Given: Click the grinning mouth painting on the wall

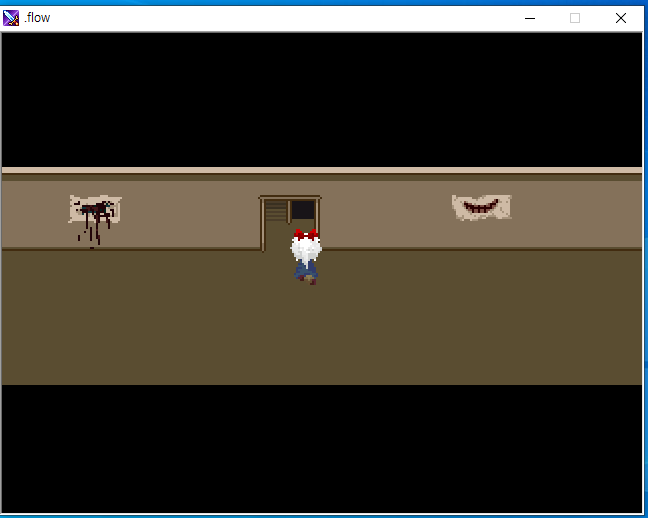Looking at the screenshot, I should click(x=481, y=207).
